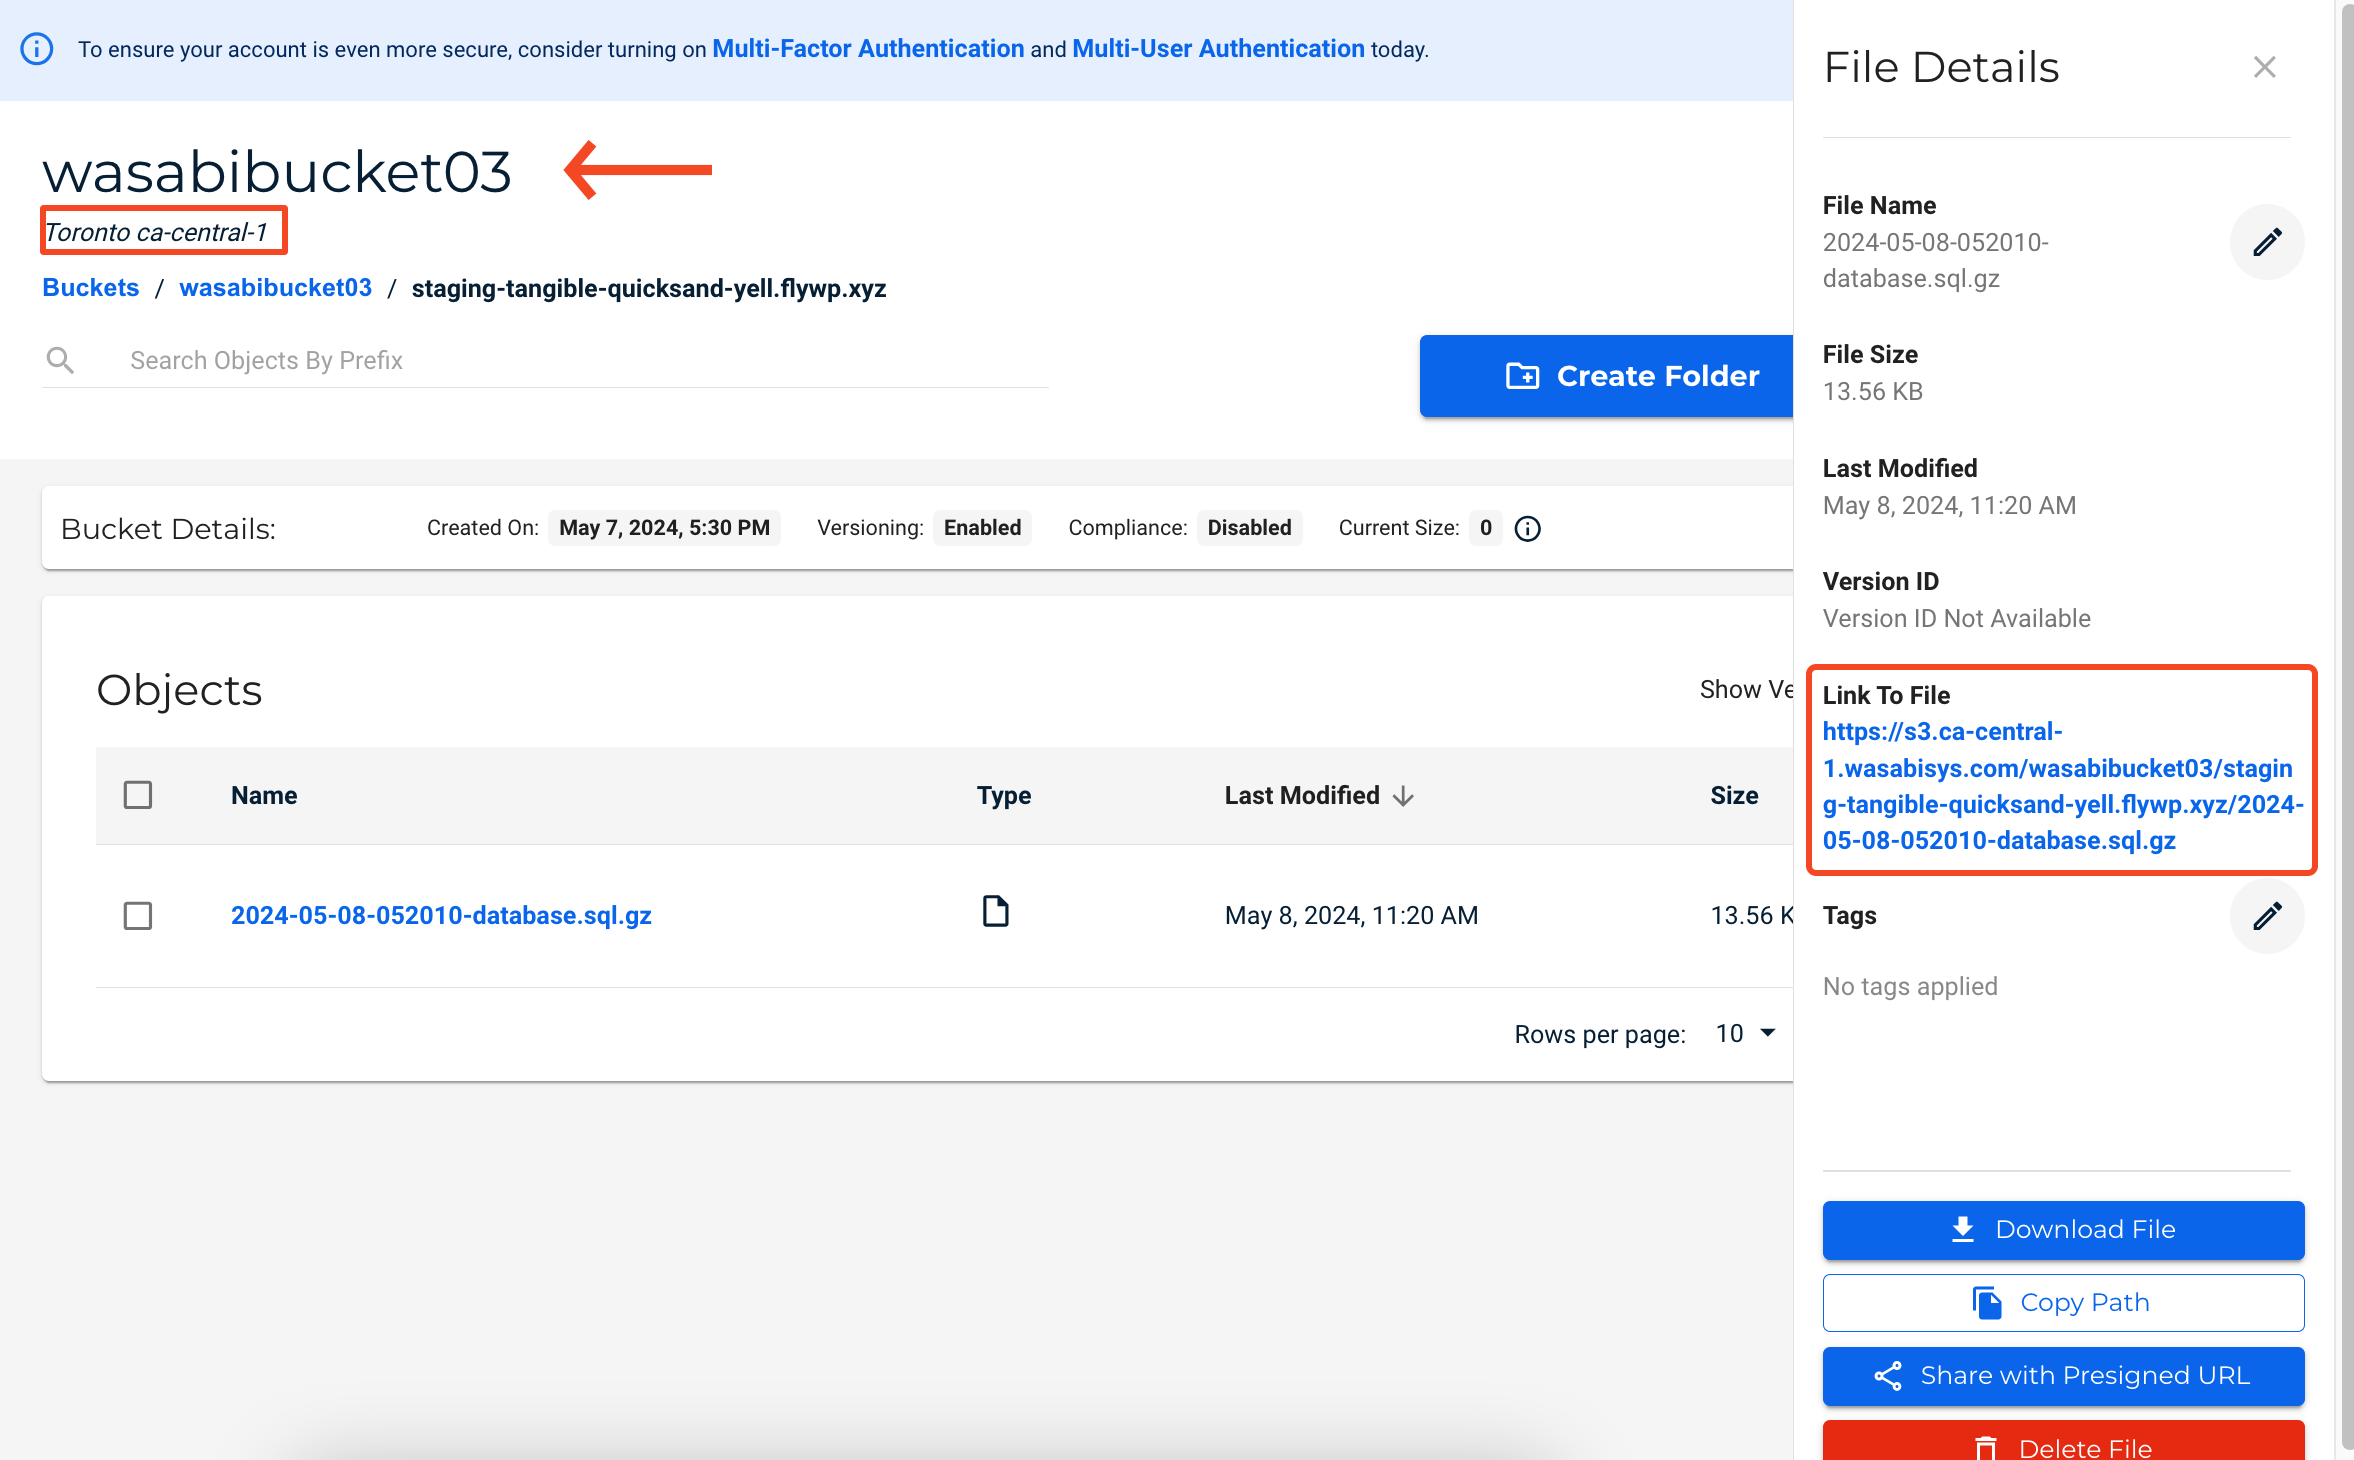Viewport: 2354px width, 1460px height.
Task: Click the Versioning Enabled value
Action: click(x=982, y=528)
